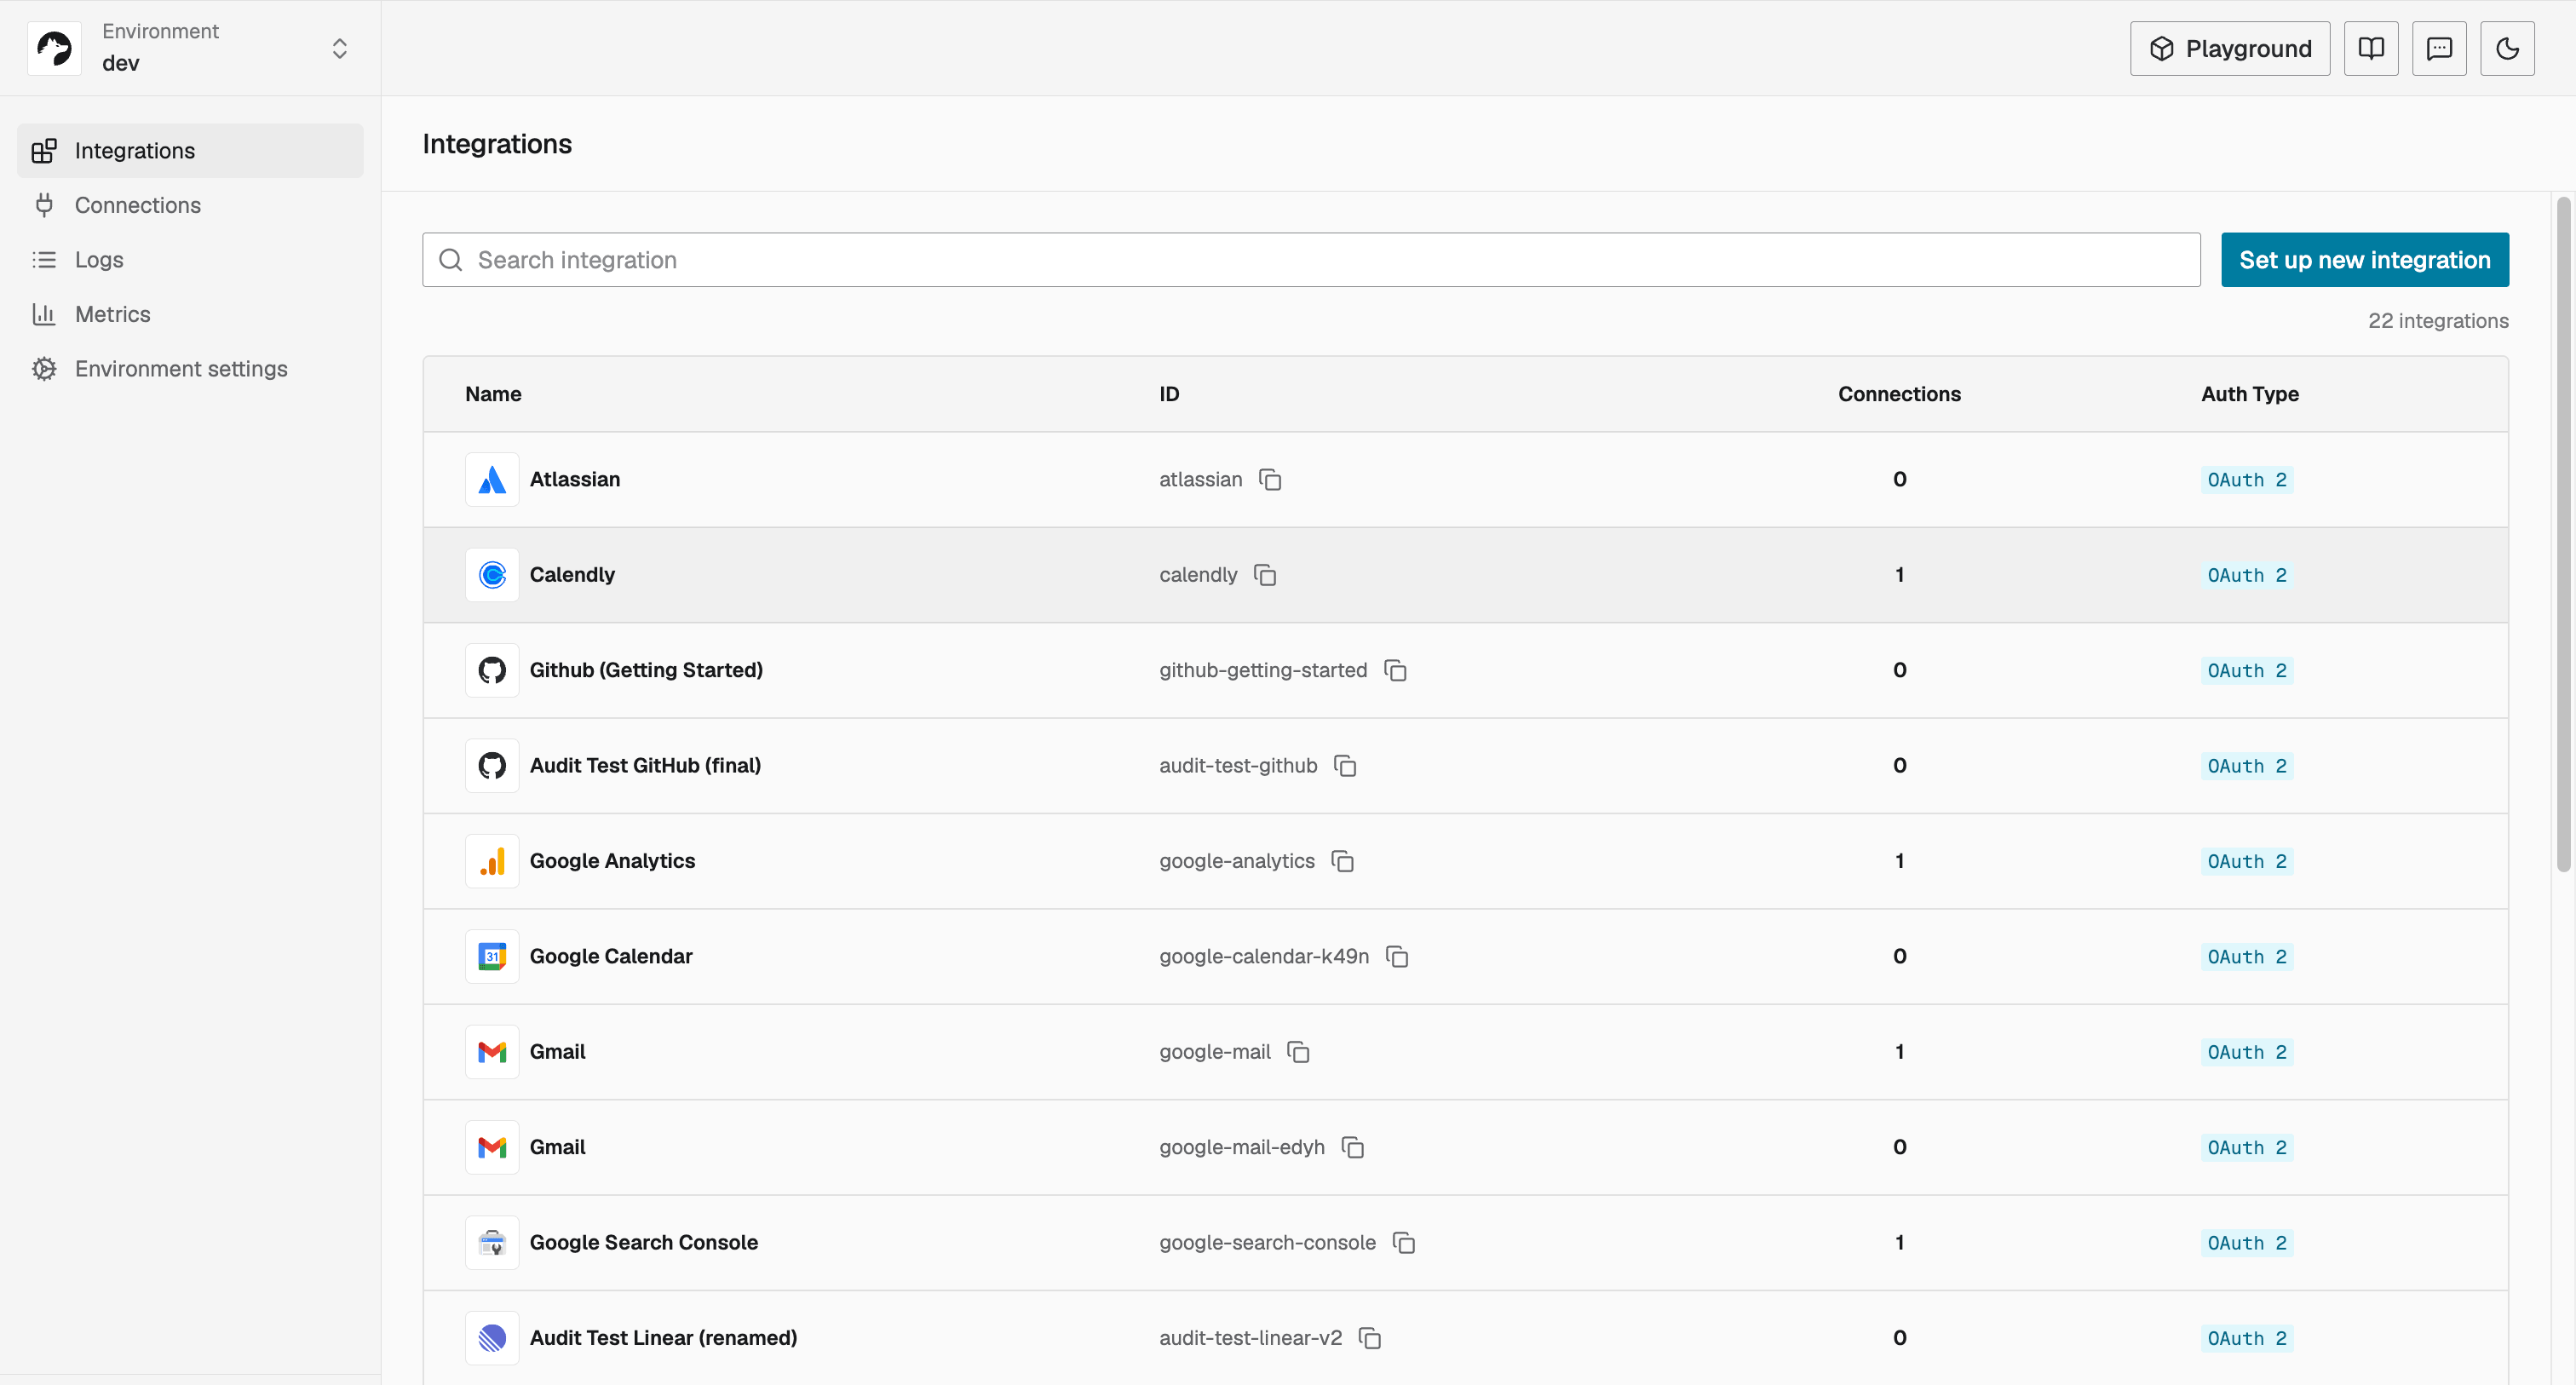Screen dimensions: 2576x1385
Task: Copy the github-getting-started ID
Action: point(1395,670)
